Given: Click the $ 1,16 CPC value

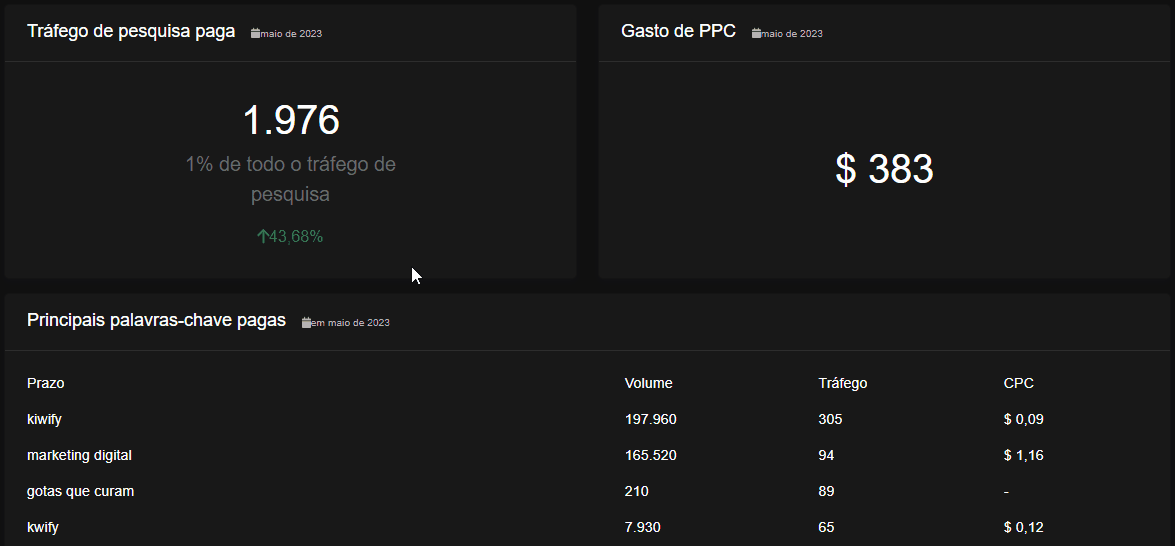Looking at the screenshot, I should tap(1023, 455).
